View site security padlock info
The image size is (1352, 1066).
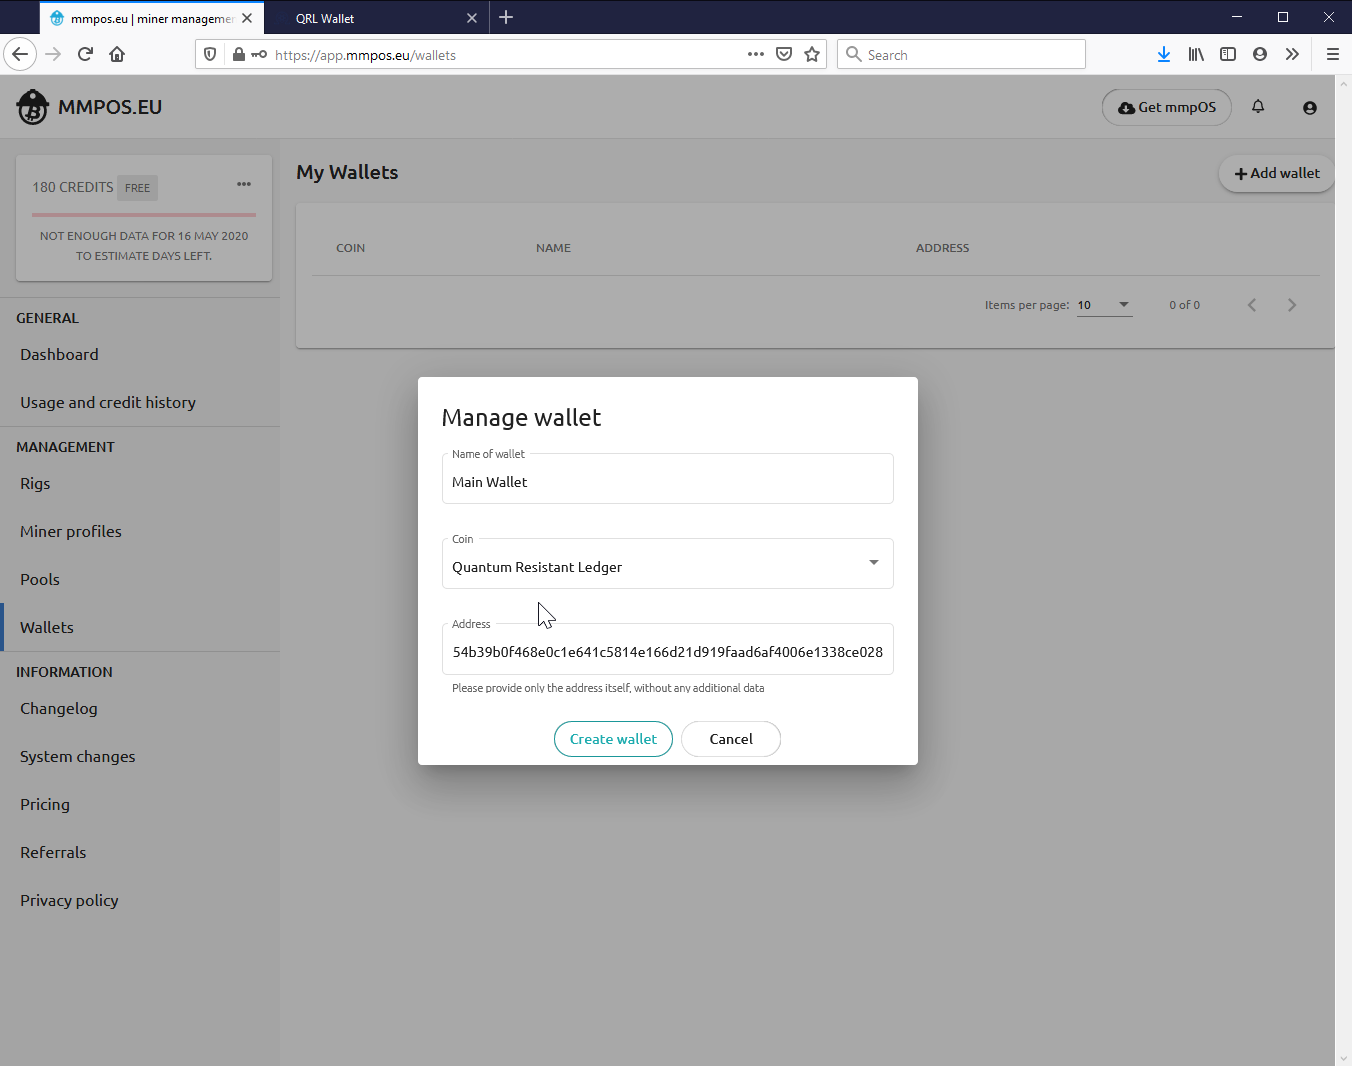coord(239,54)
